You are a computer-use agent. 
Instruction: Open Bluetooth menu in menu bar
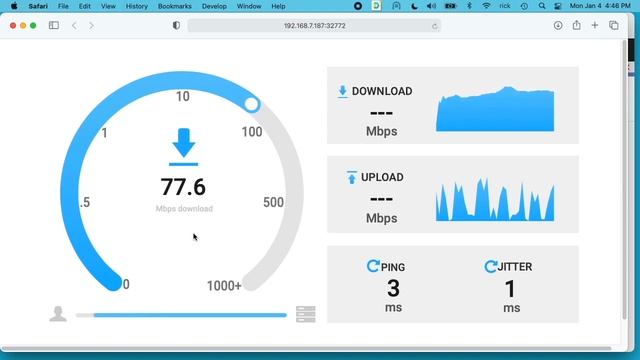pyautogui.click(x=469, y=6)
